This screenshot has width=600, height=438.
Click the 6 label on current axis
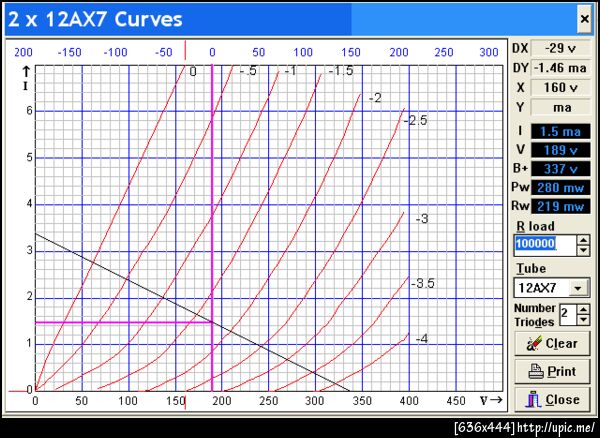pos(29,111)
